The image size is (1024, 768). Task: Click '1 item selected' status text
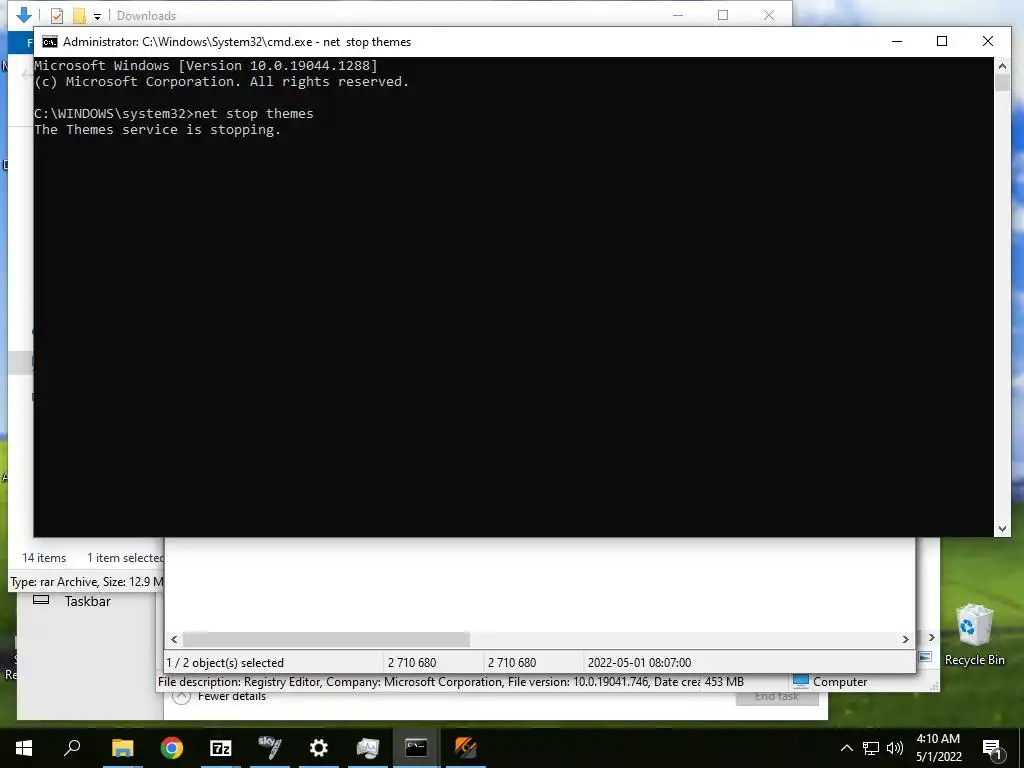click(x=125, y=558)
